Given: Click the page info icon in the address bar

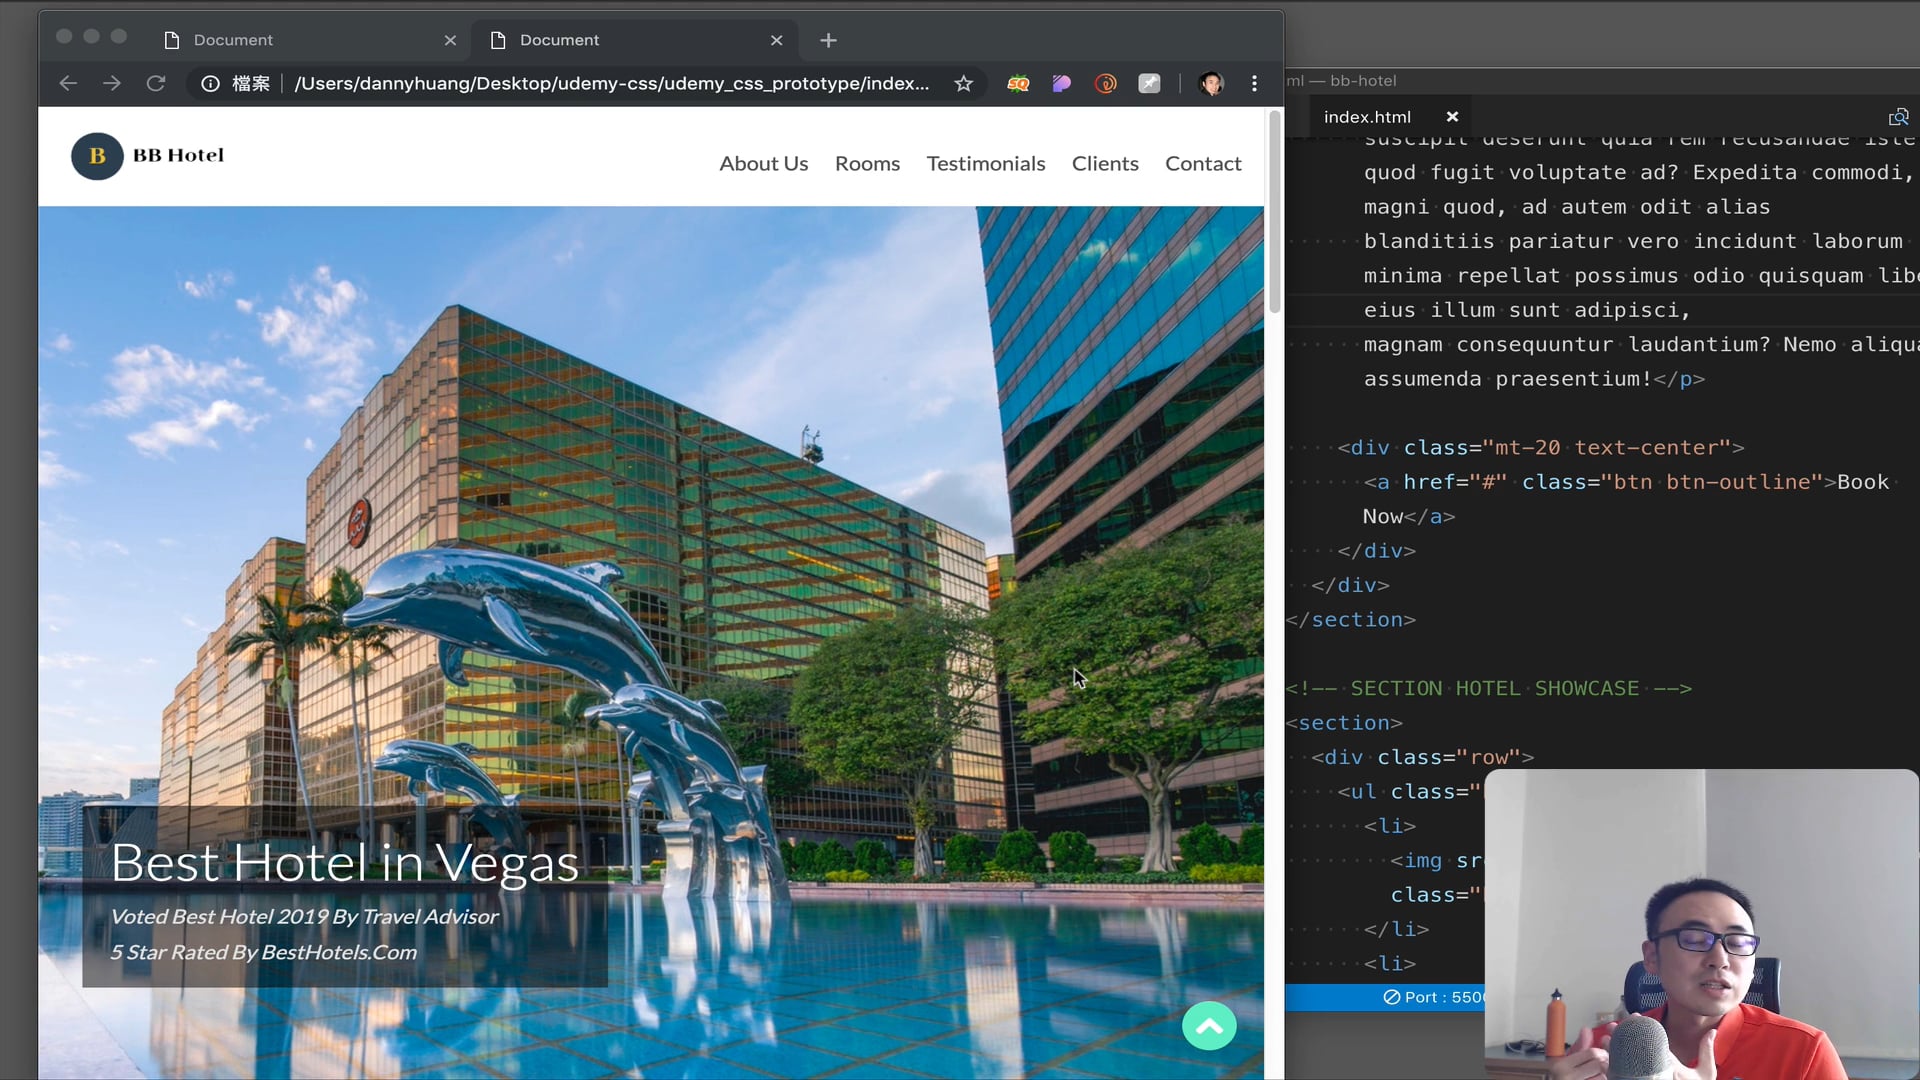Looking at the screenshot, I should (210, 84).
